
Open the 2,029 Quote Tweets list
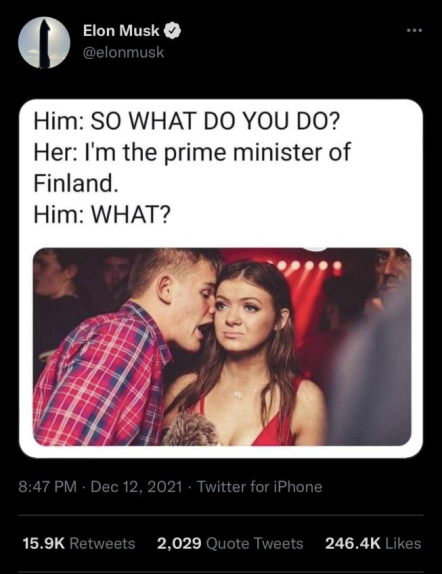230,543
